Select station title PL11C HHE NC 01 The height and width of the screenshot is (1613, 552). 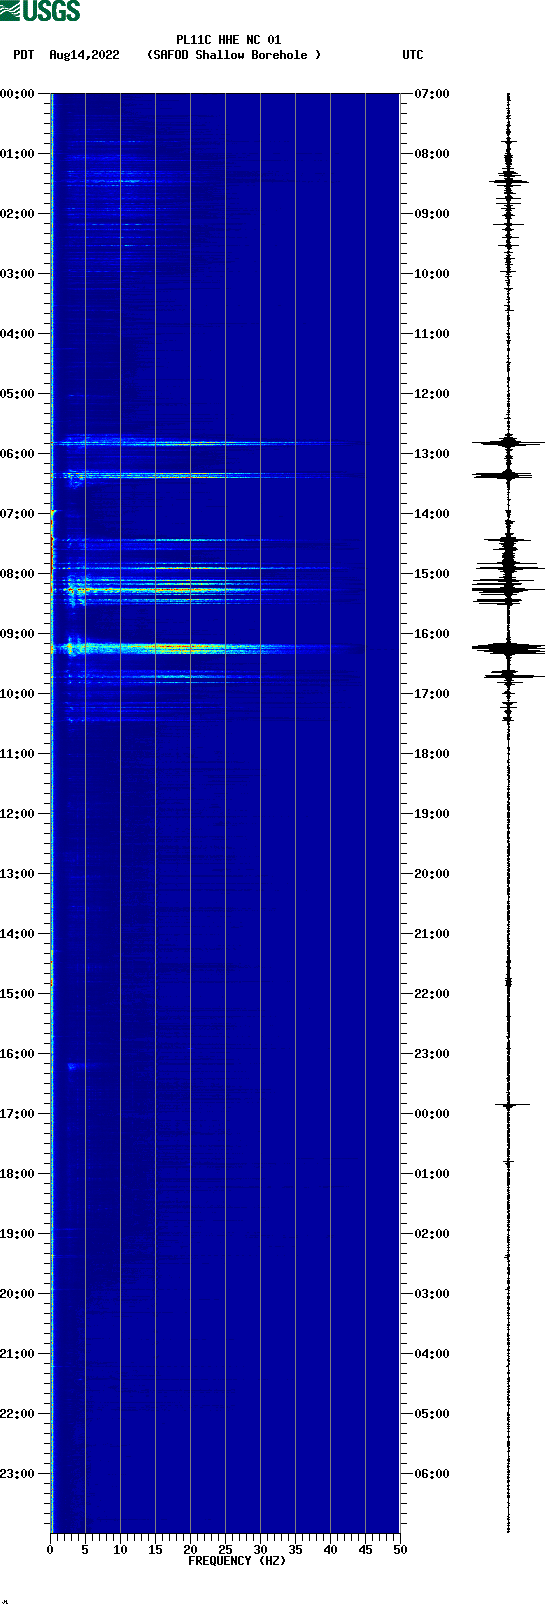click(x=229, y=40)
